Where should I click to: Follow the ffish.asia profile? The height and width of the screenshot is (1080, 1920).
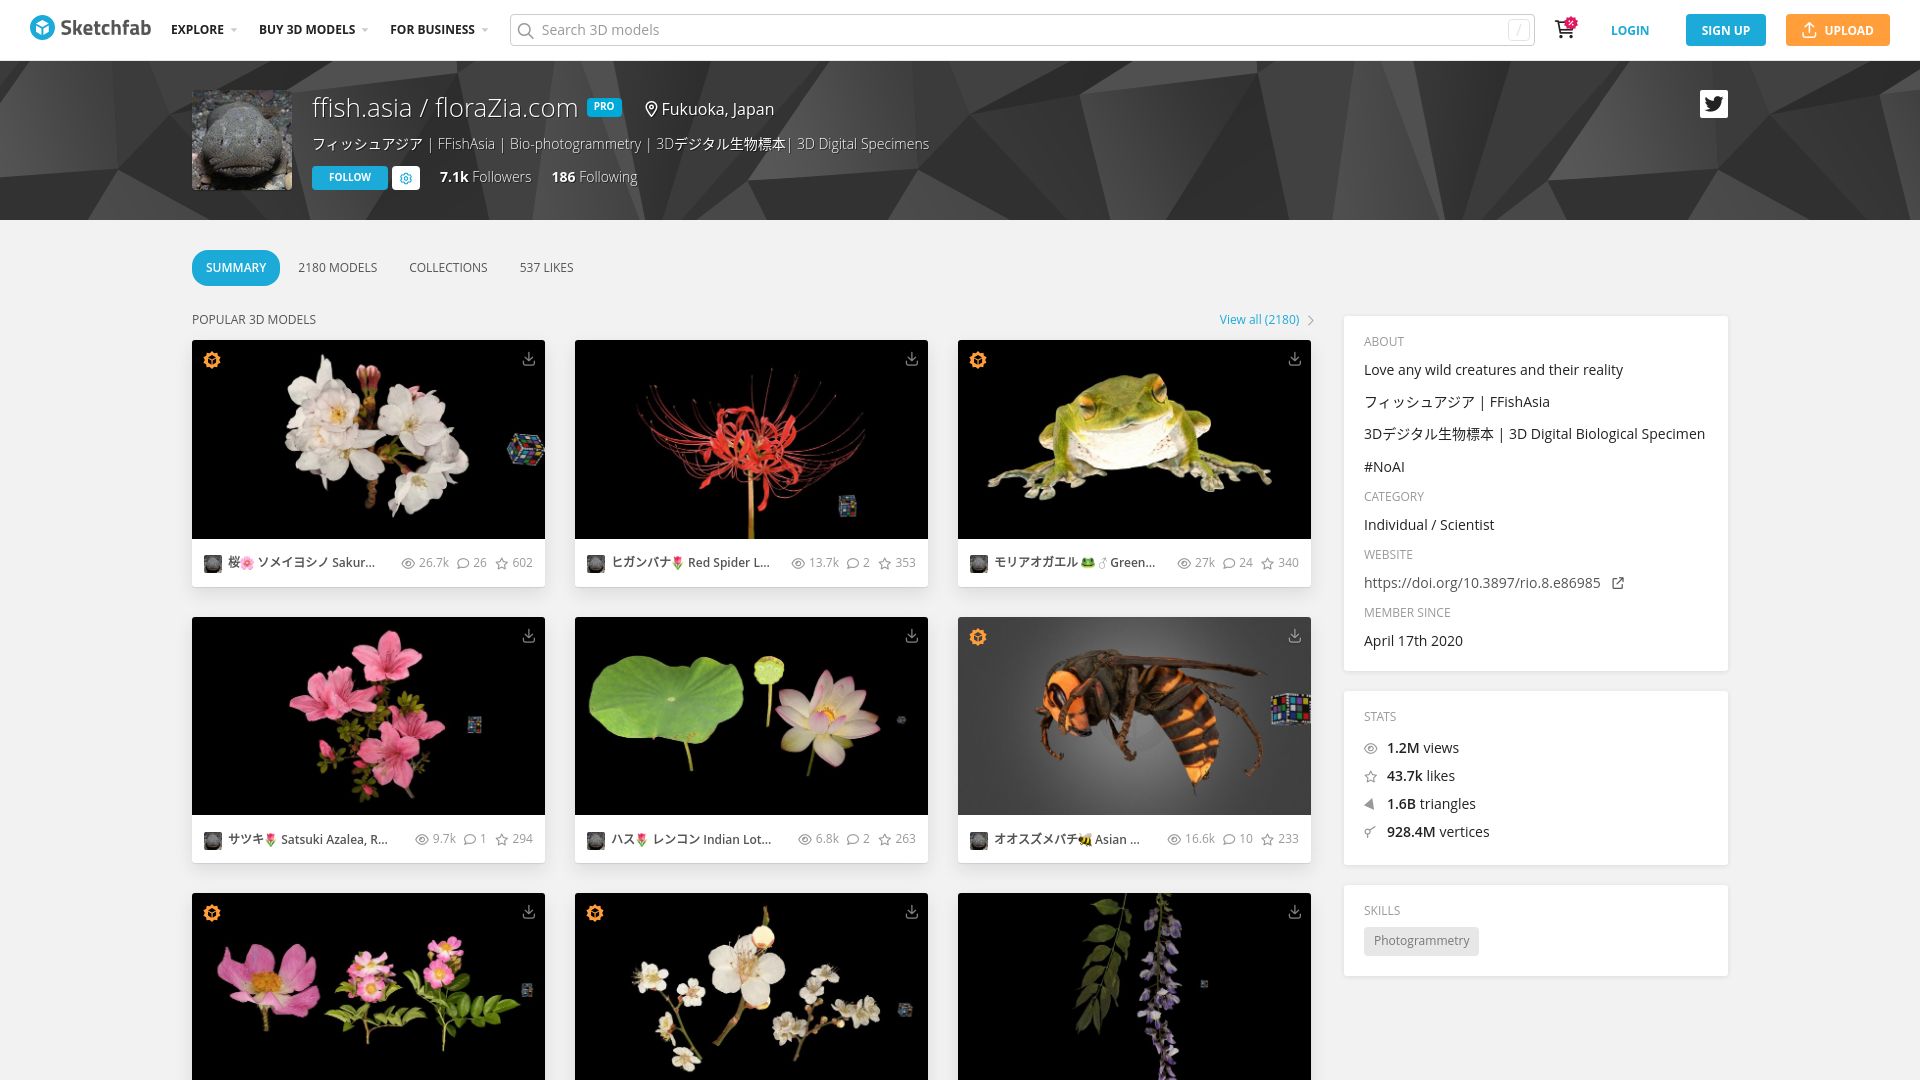coord(350,178)
